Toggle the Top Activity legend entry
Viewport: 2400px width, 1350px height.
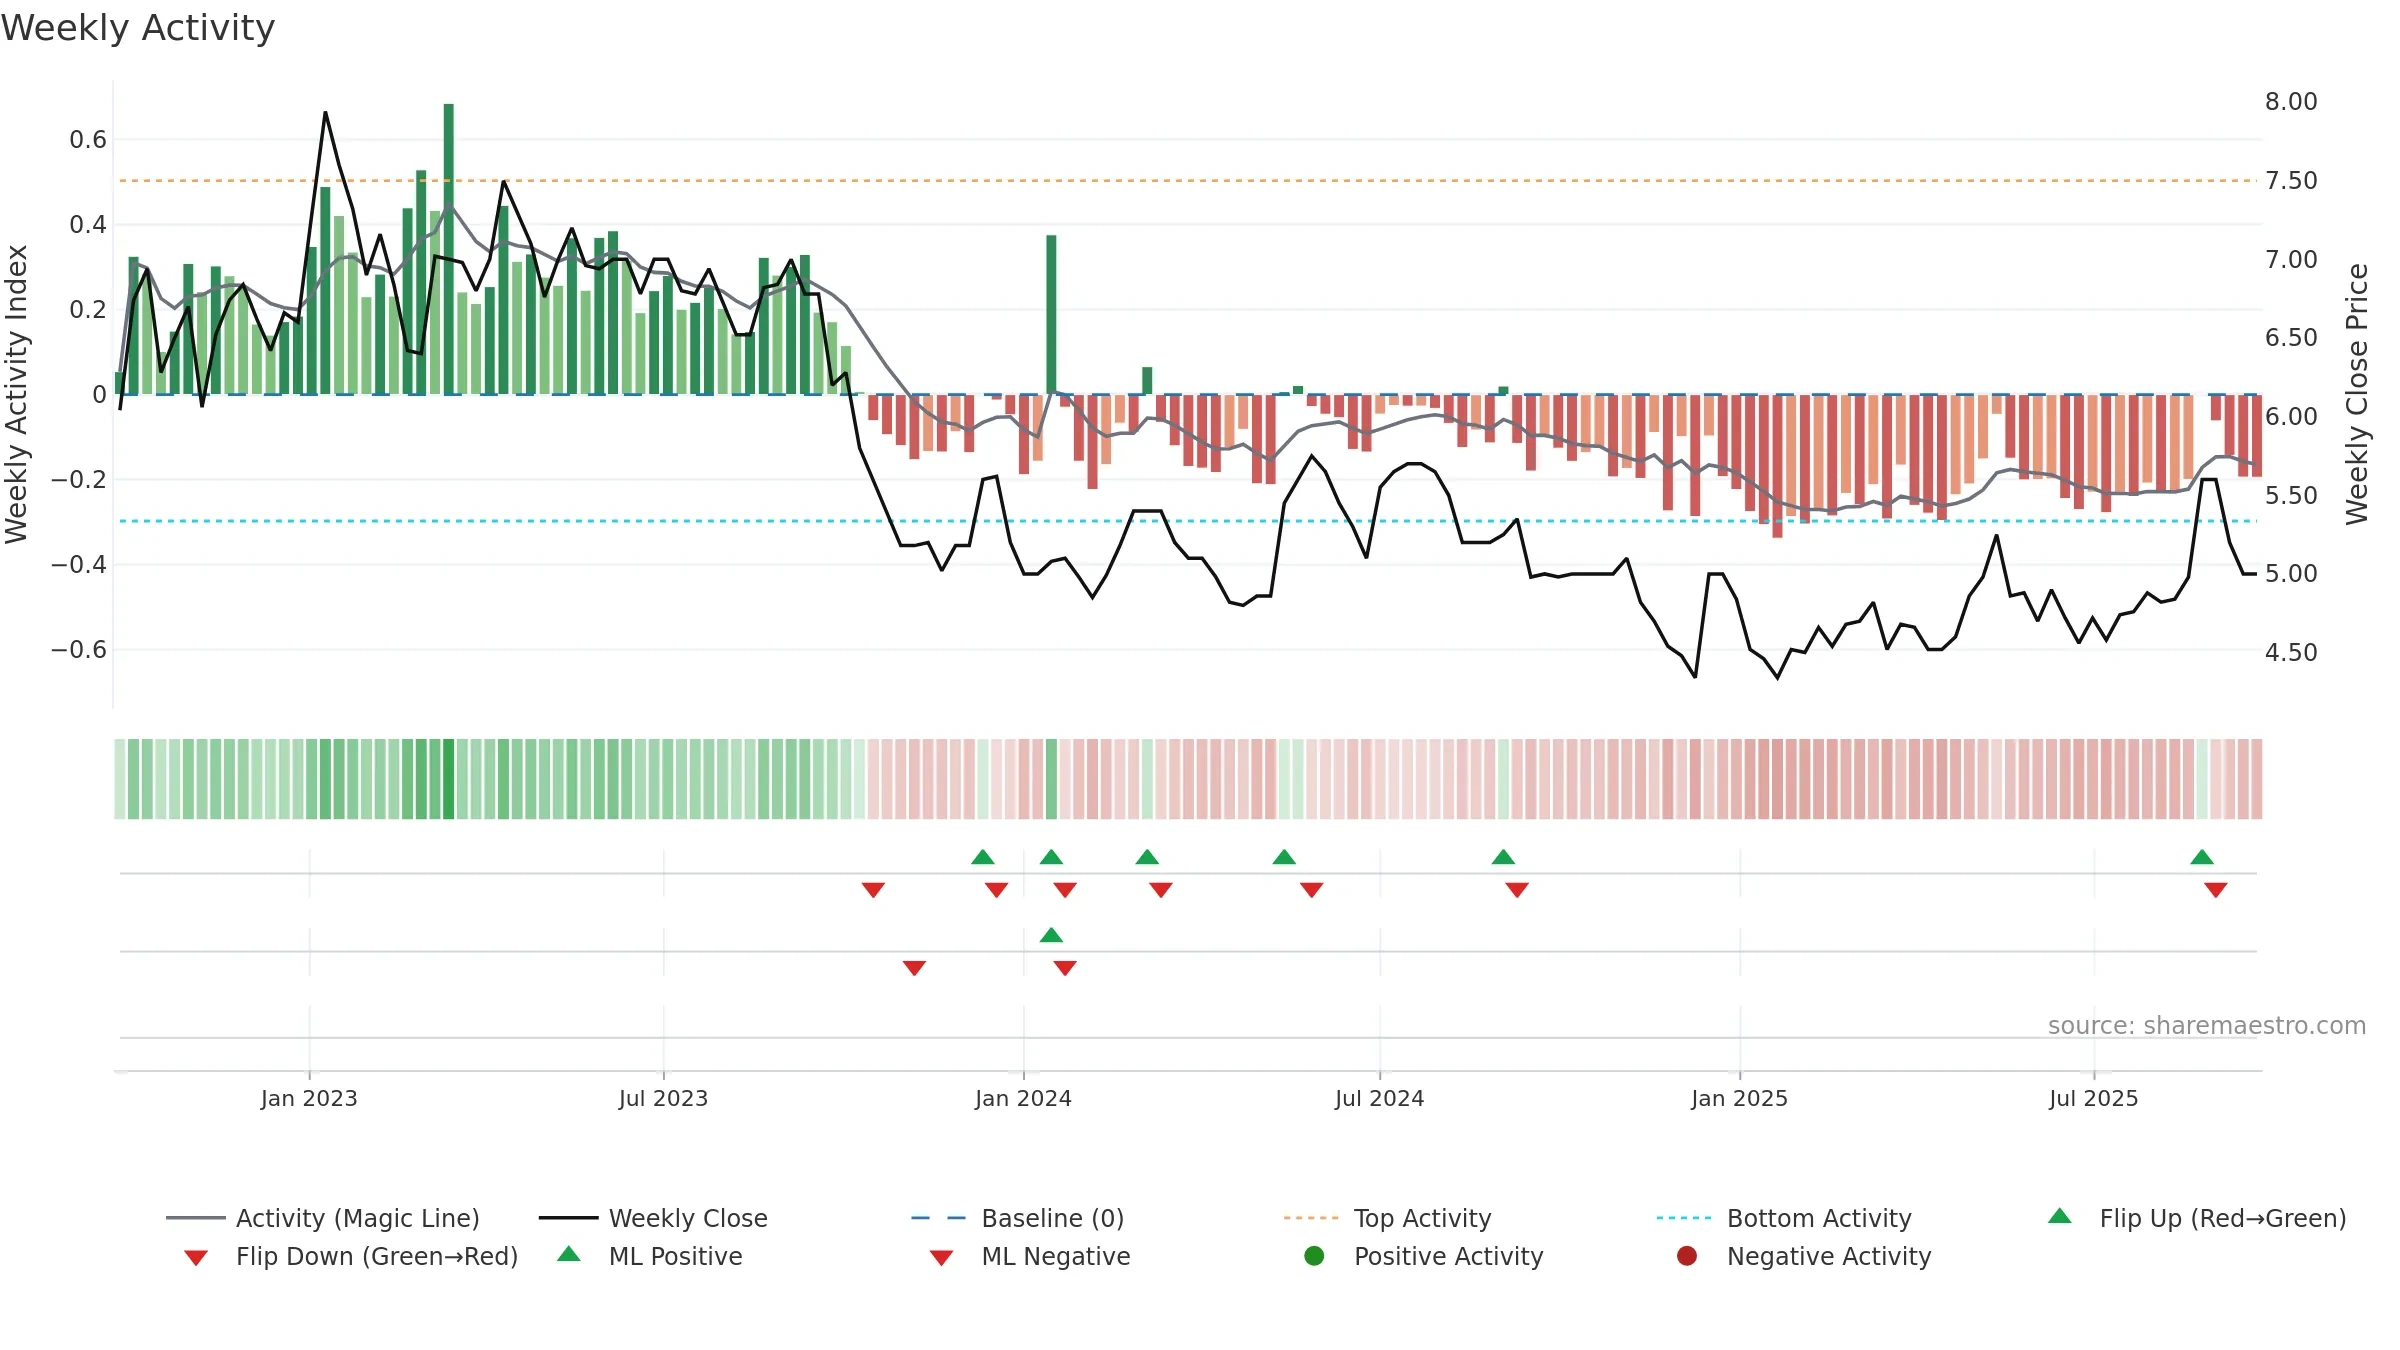1388,1218
